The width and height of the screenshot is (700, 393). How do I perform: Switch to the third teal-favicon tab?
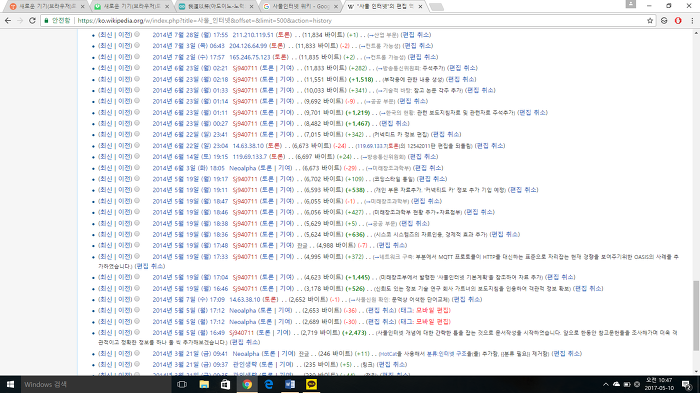pos(216,7)
